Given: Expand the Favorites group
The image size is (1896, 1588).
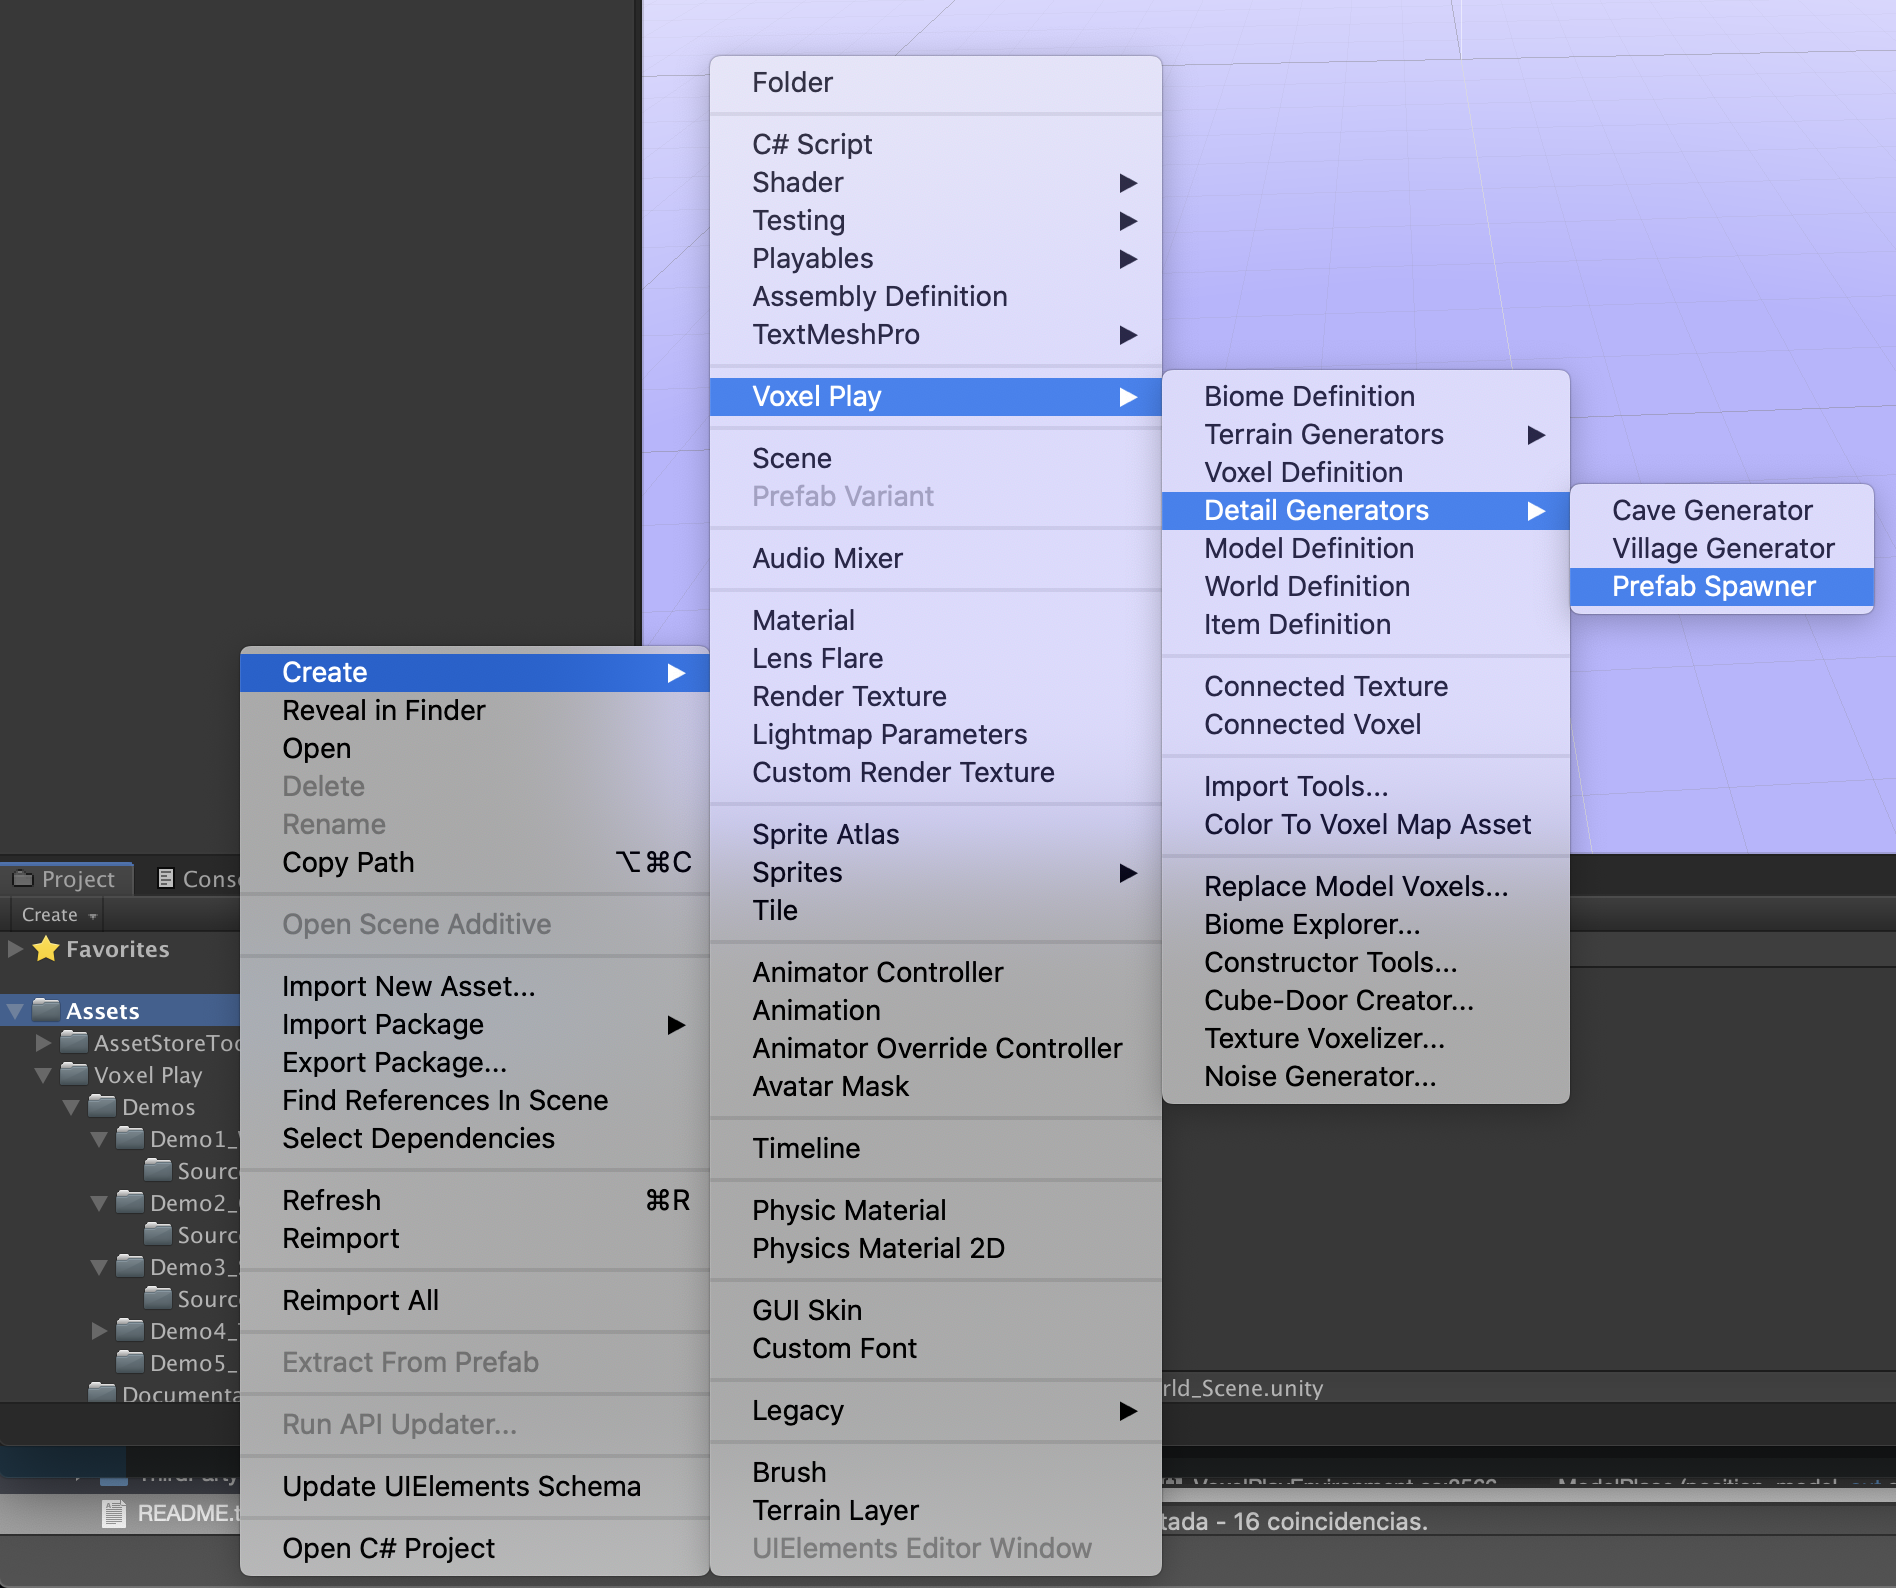Looking at the screenshot, I should click(x=15, y=949).
